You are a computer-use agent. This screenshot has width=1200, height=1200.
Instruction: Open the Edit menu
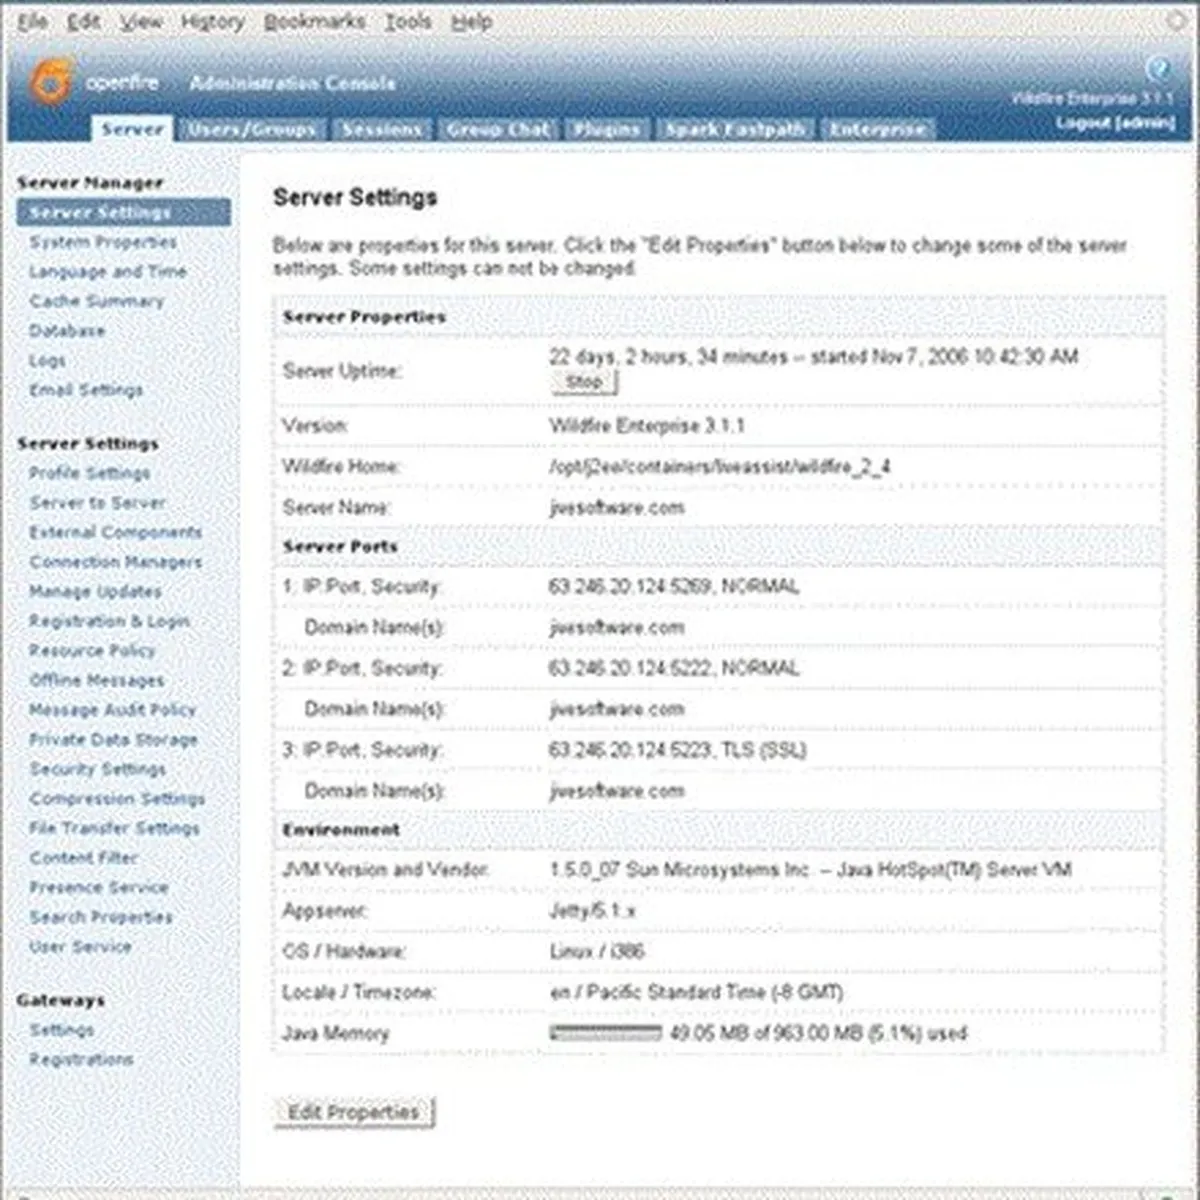(x=83, y=21)
